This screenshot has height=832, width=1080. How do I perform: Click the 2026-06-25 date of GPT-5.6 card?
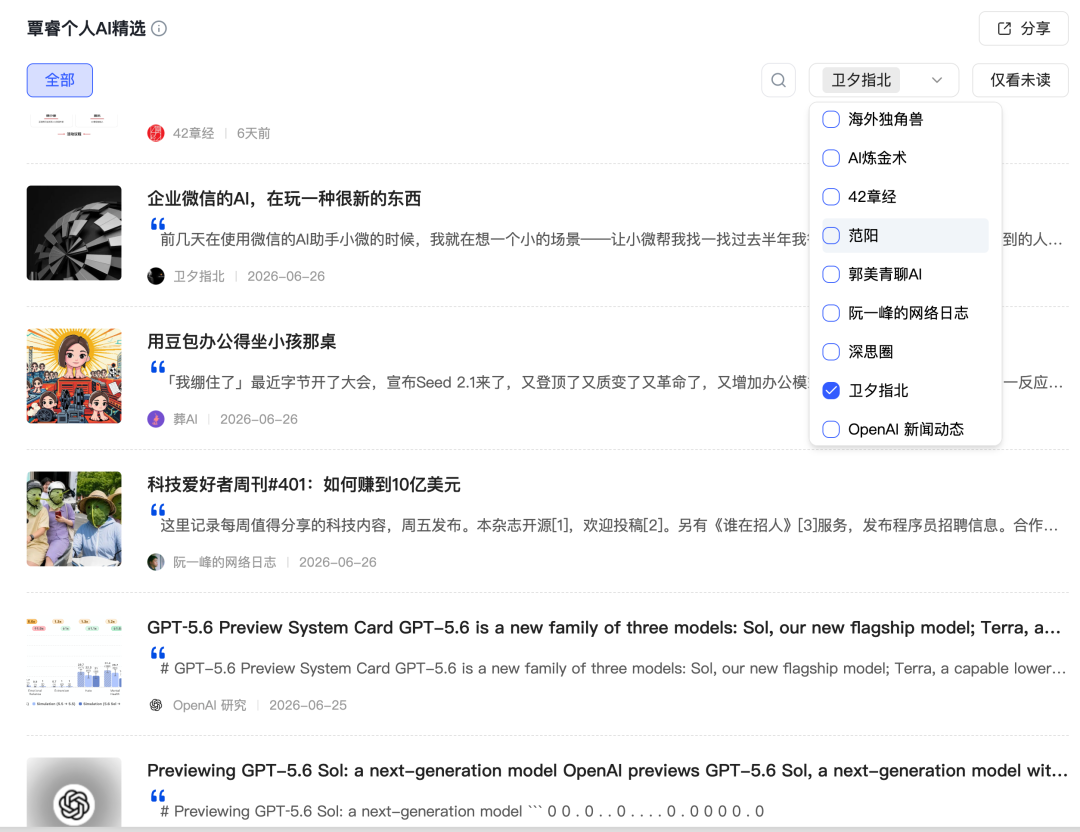[308, 705]
